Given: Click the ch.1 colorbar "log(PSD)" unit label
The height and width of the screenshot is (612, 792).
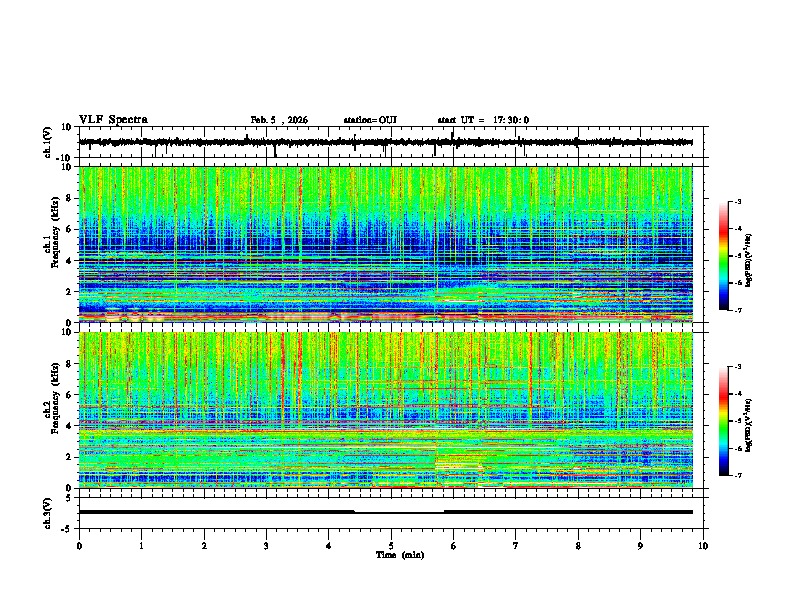Looking at the screenshot, I should [749, 261].
